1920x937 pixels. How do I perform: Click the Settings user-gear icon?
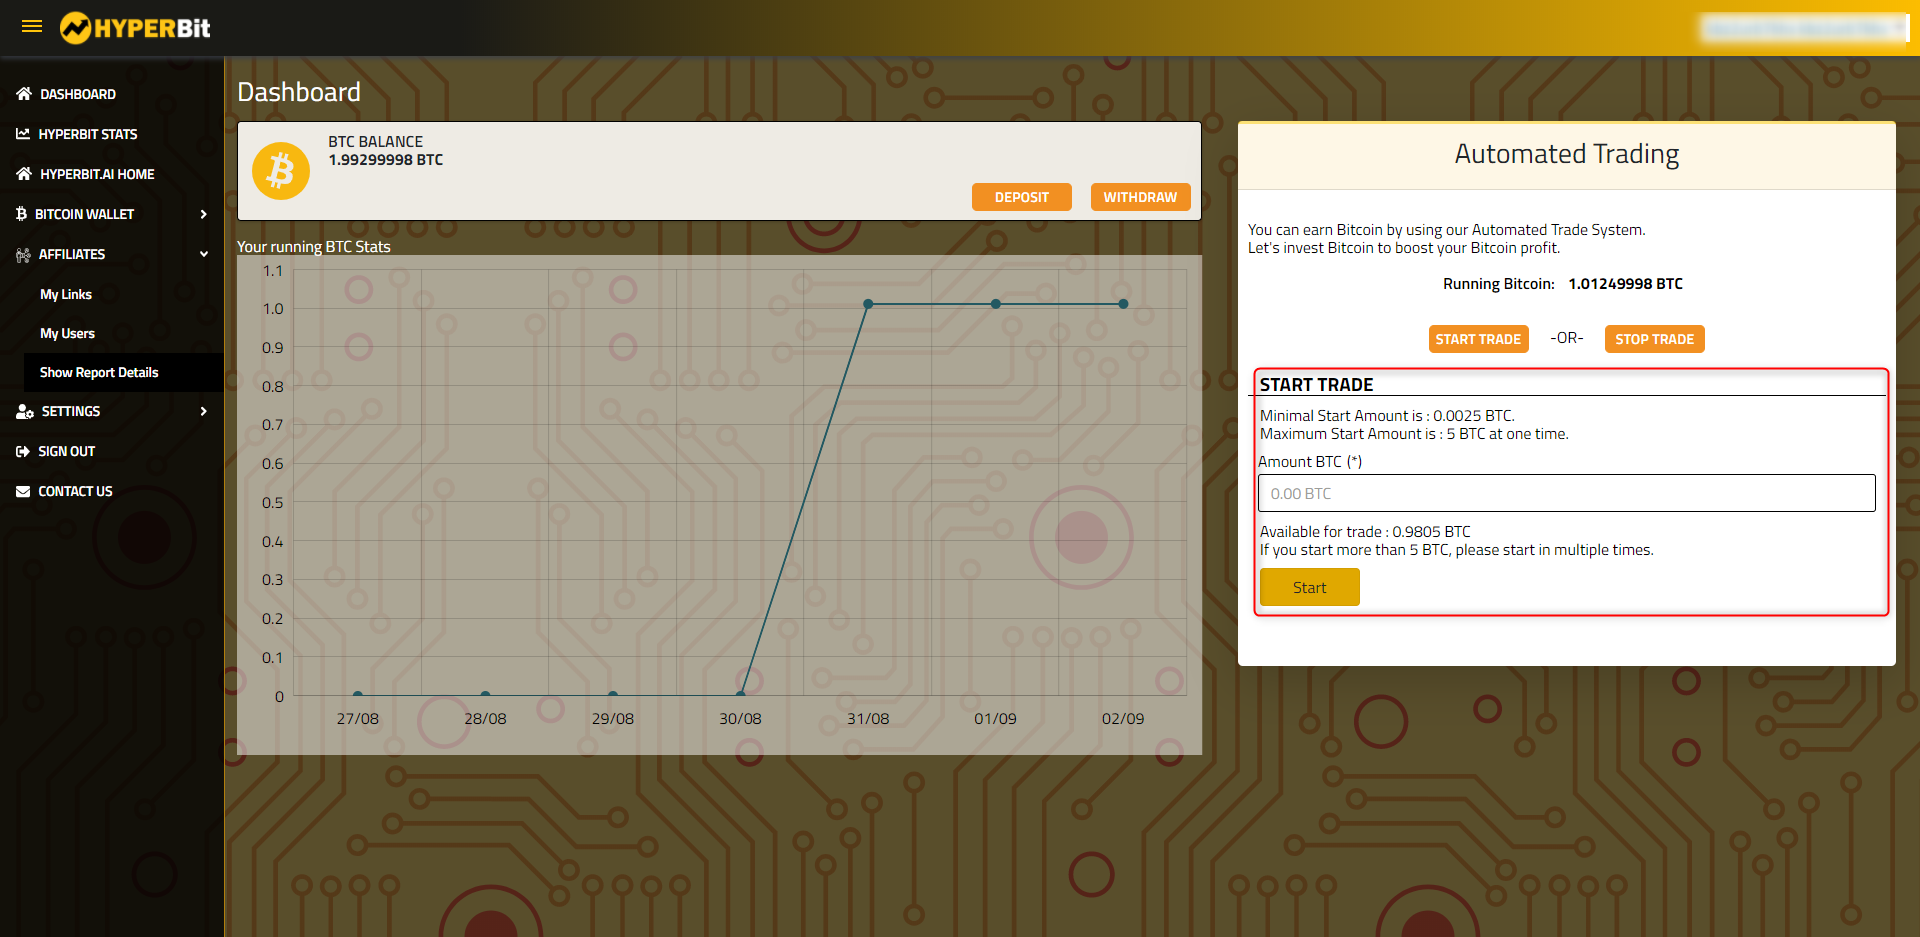pyautogui.click(x=25, y=412)
